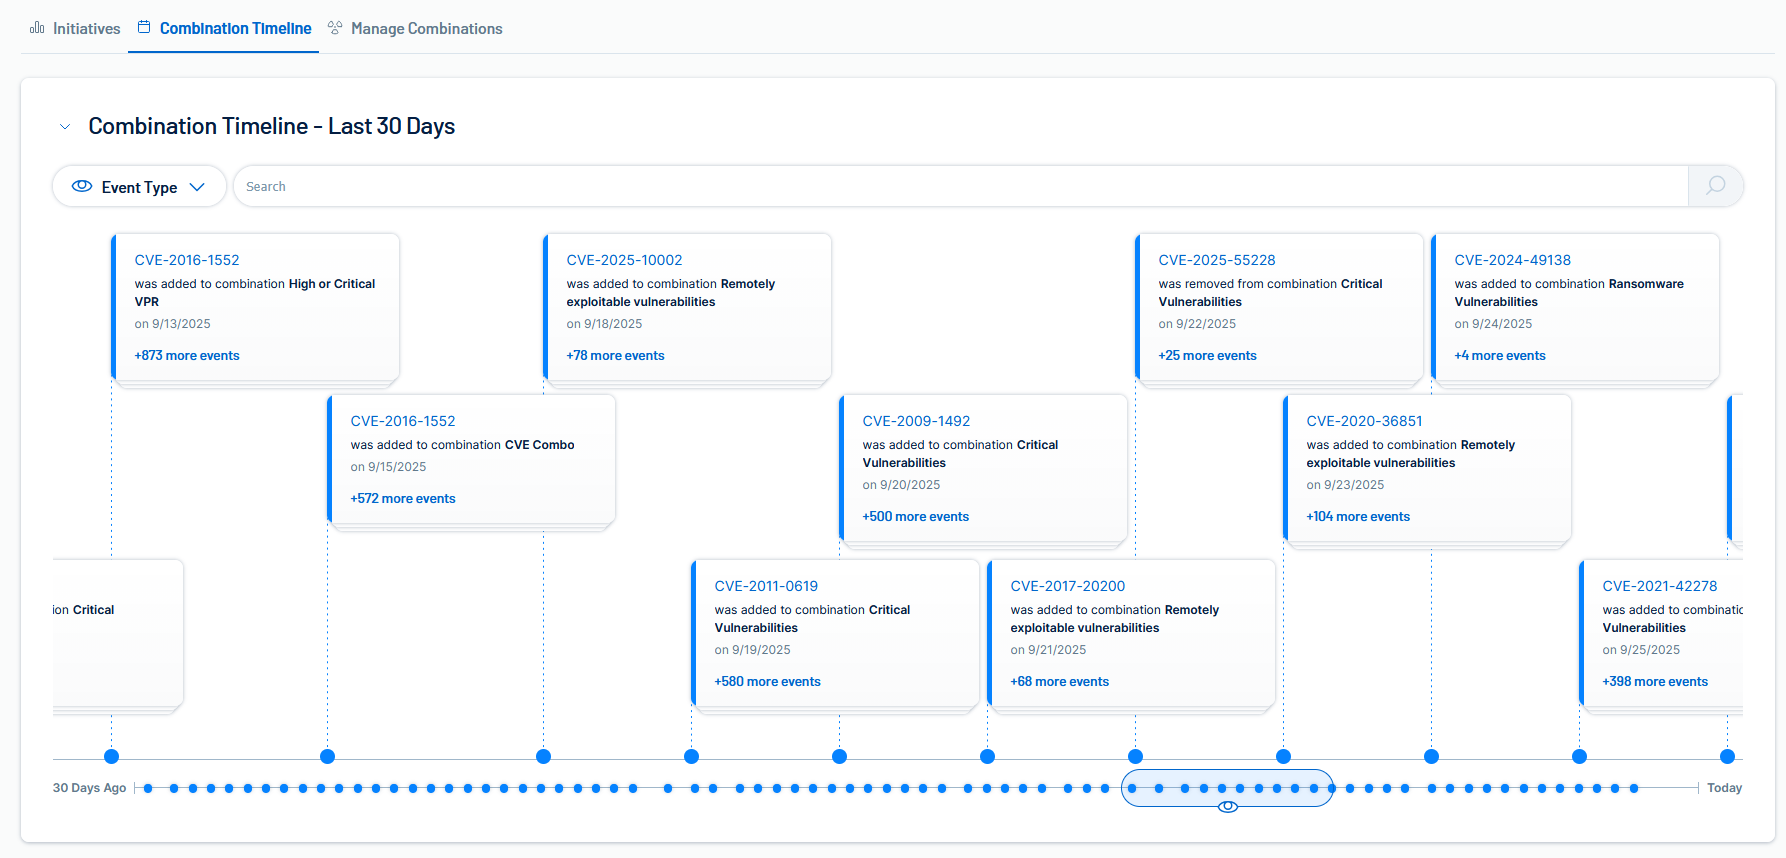
Task: Click the Manage Combinations icon
Action: [x=335, y=28]
